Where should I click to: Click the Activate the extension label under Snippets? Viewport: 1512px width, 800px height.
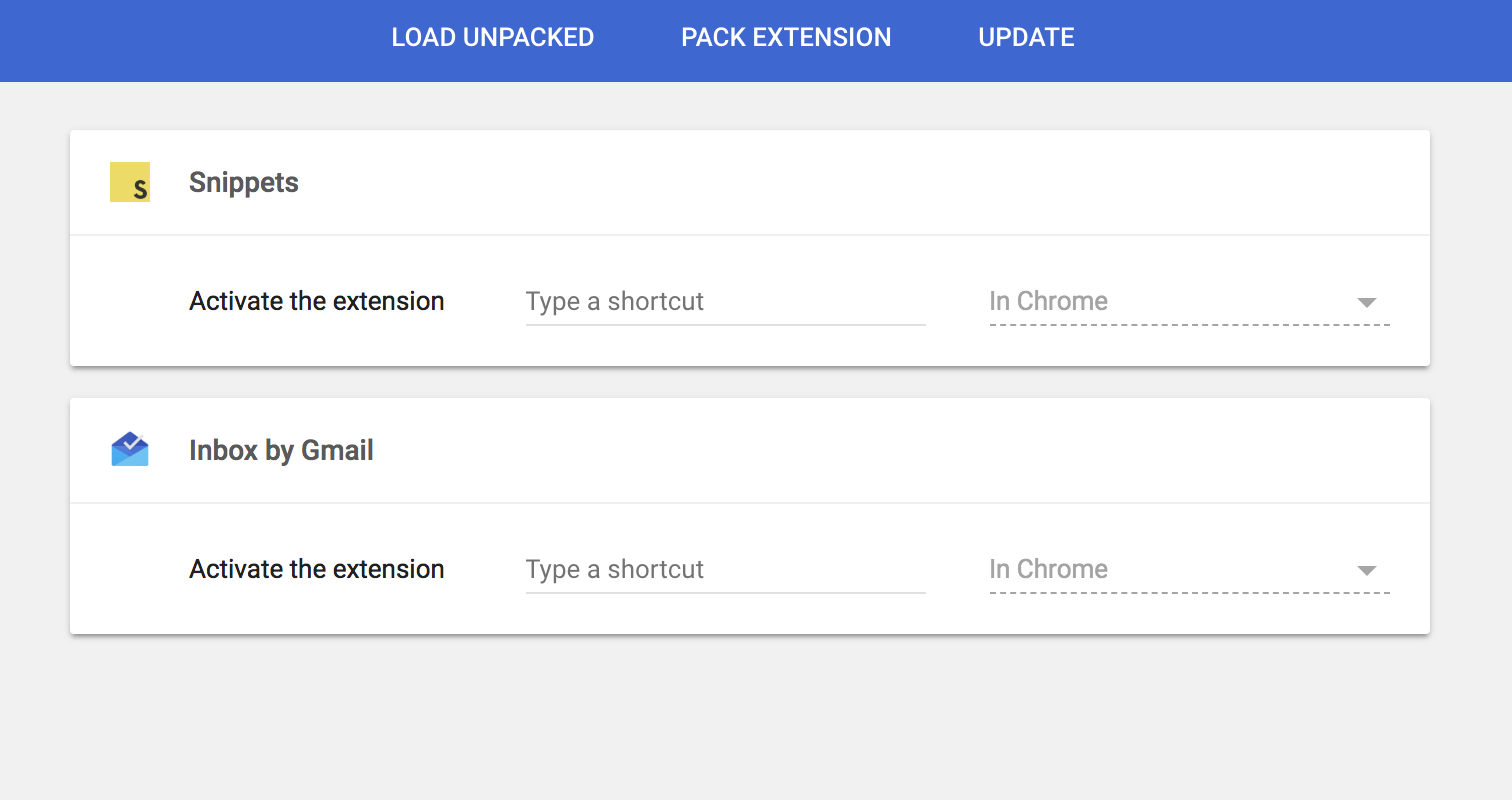(x=317, y=302)
